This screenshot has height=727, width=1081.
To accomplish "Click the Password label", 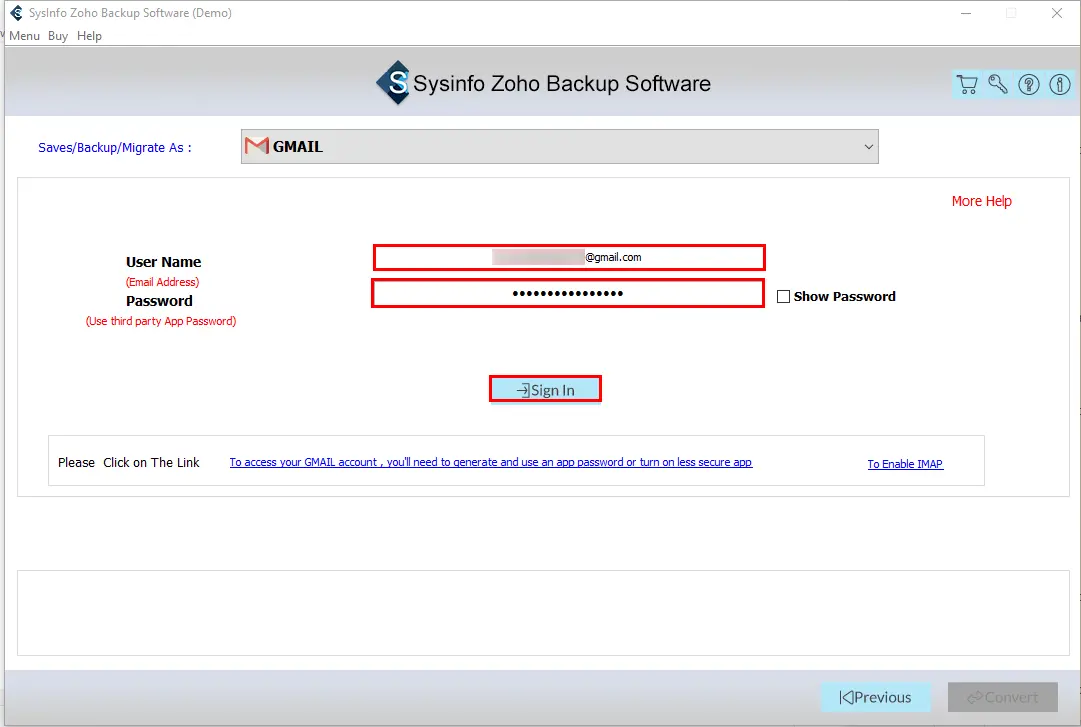I will pos(159,301).
